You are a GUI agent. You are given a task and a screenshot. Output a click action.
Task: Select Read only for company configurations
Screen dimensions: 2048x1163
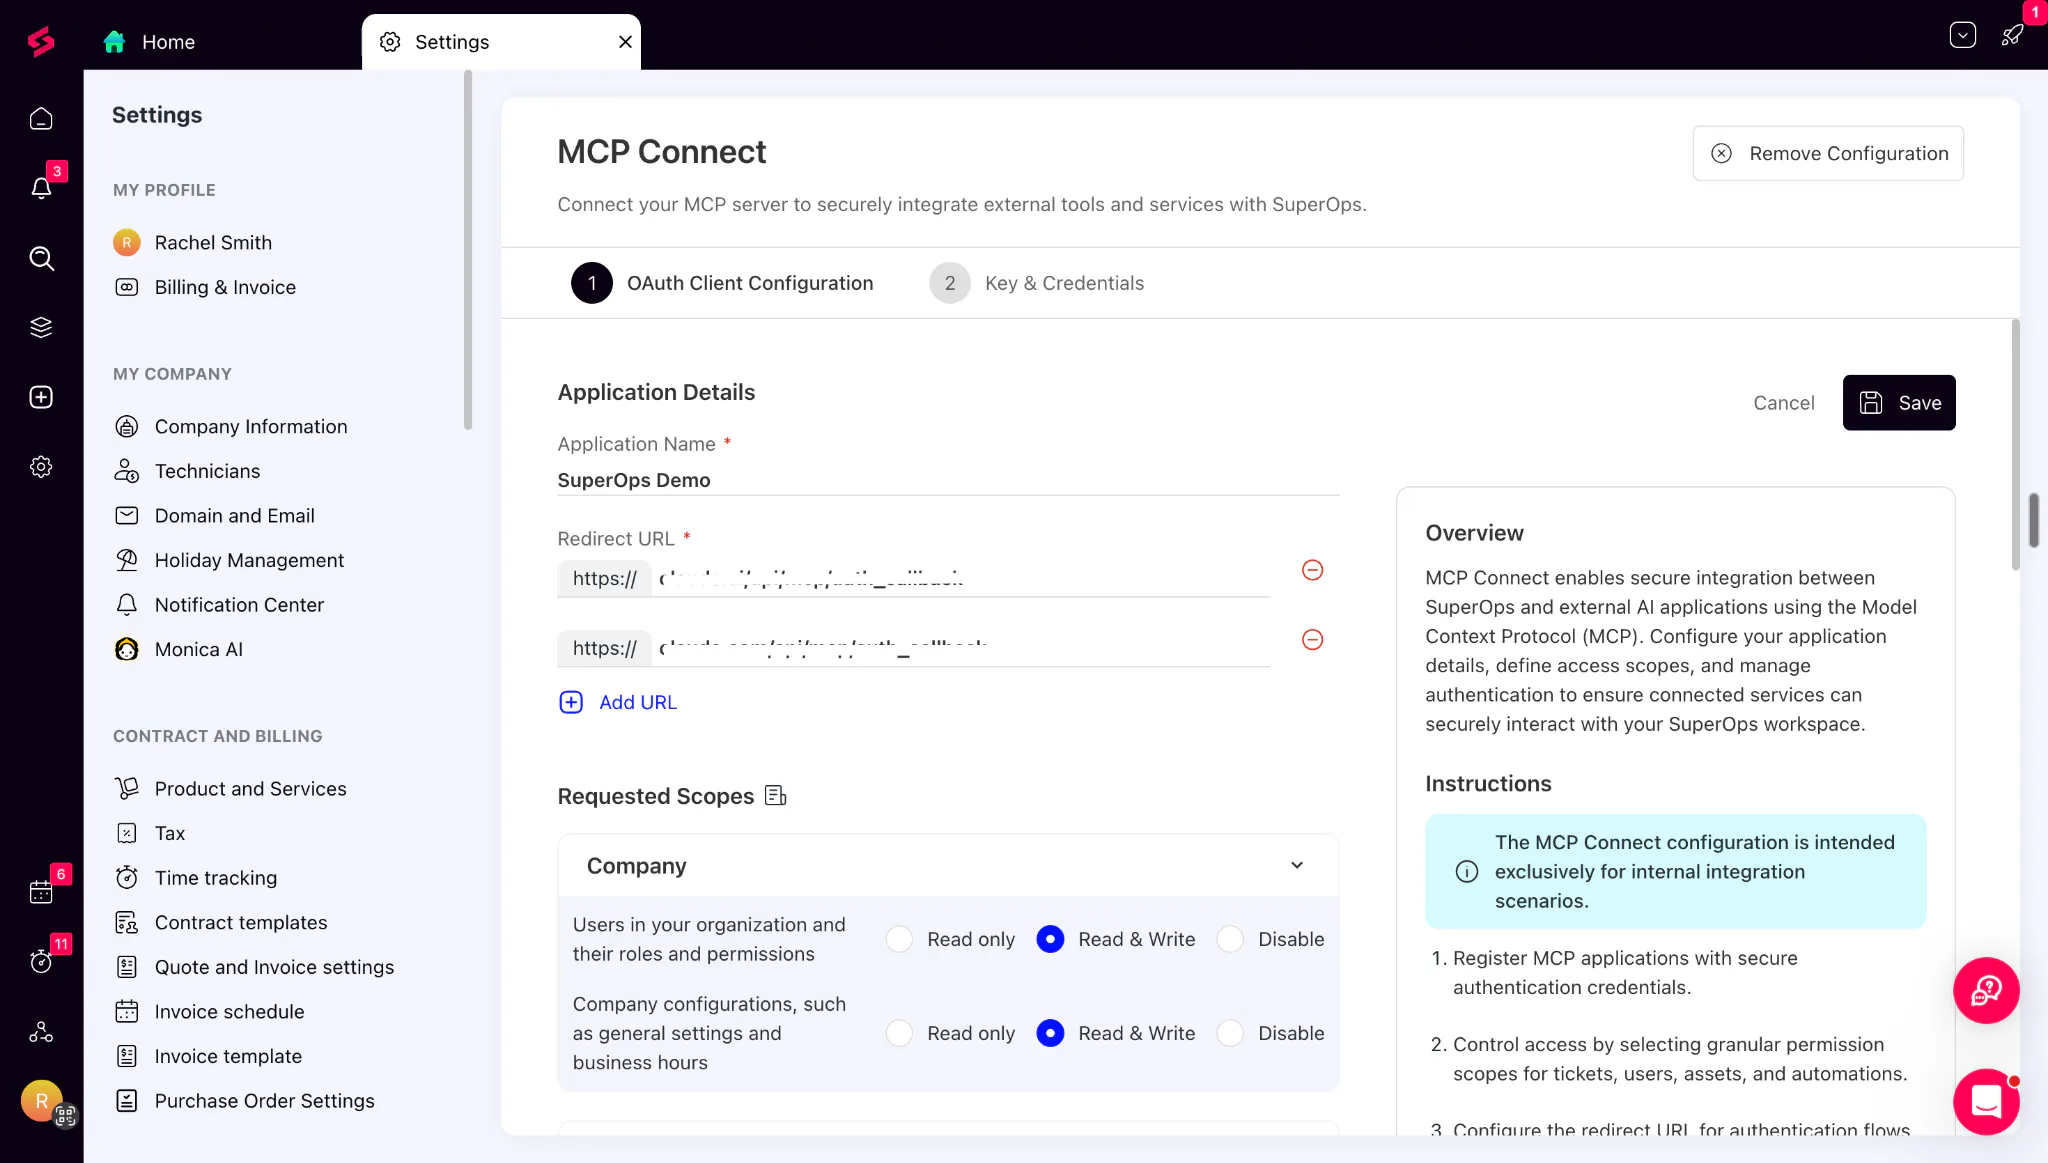899,1033
